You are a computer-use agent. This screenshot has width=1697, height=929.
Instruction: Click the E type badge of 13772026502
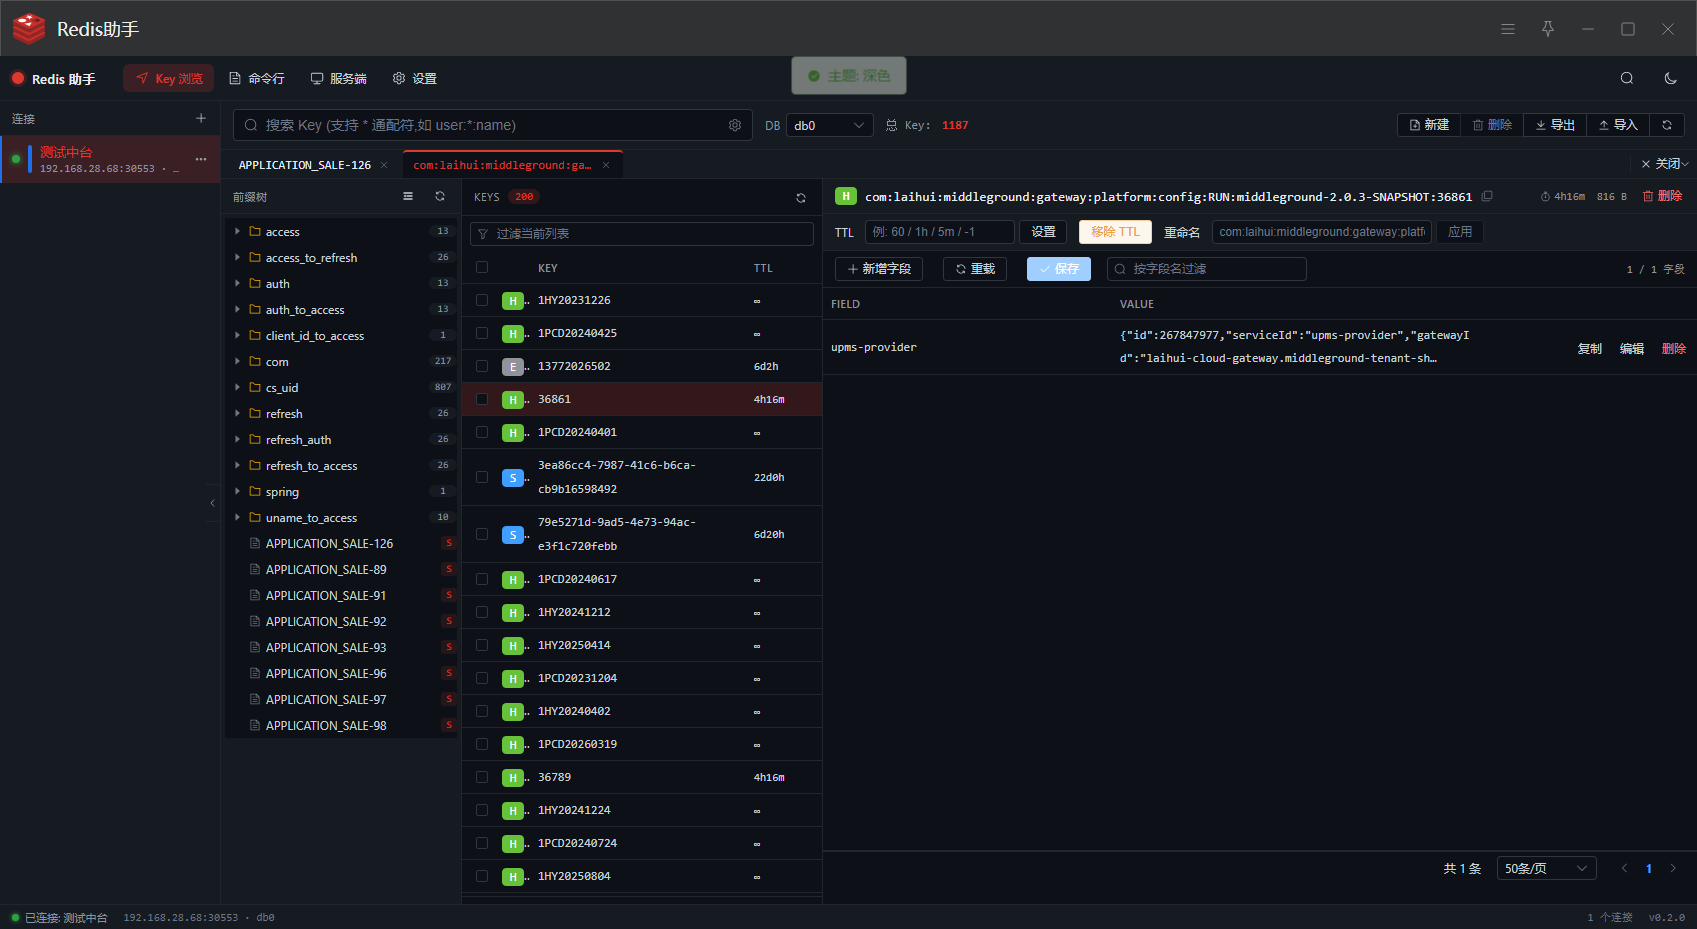tap(513, 367)
